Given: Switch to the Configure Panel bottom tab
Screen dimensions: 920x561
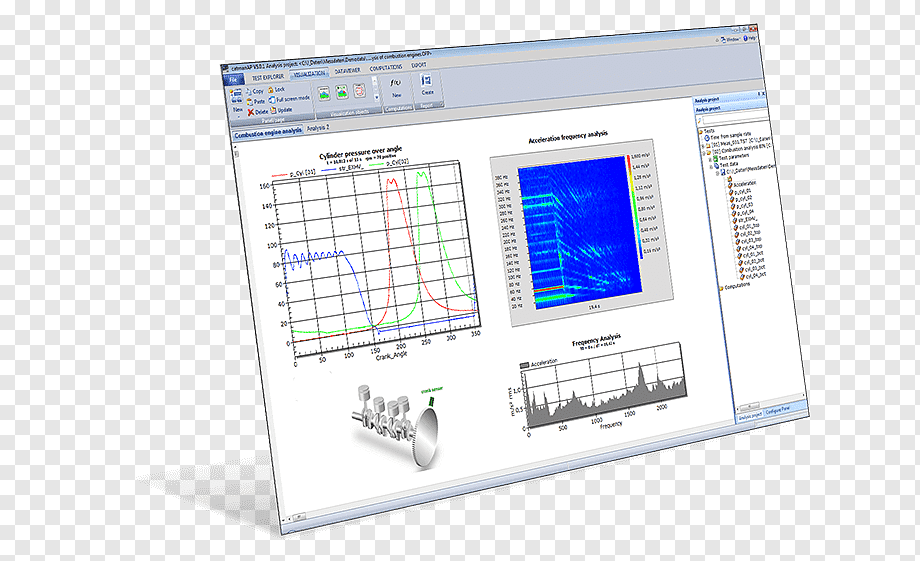Looking at the screenshot, I should click(777, 411).
